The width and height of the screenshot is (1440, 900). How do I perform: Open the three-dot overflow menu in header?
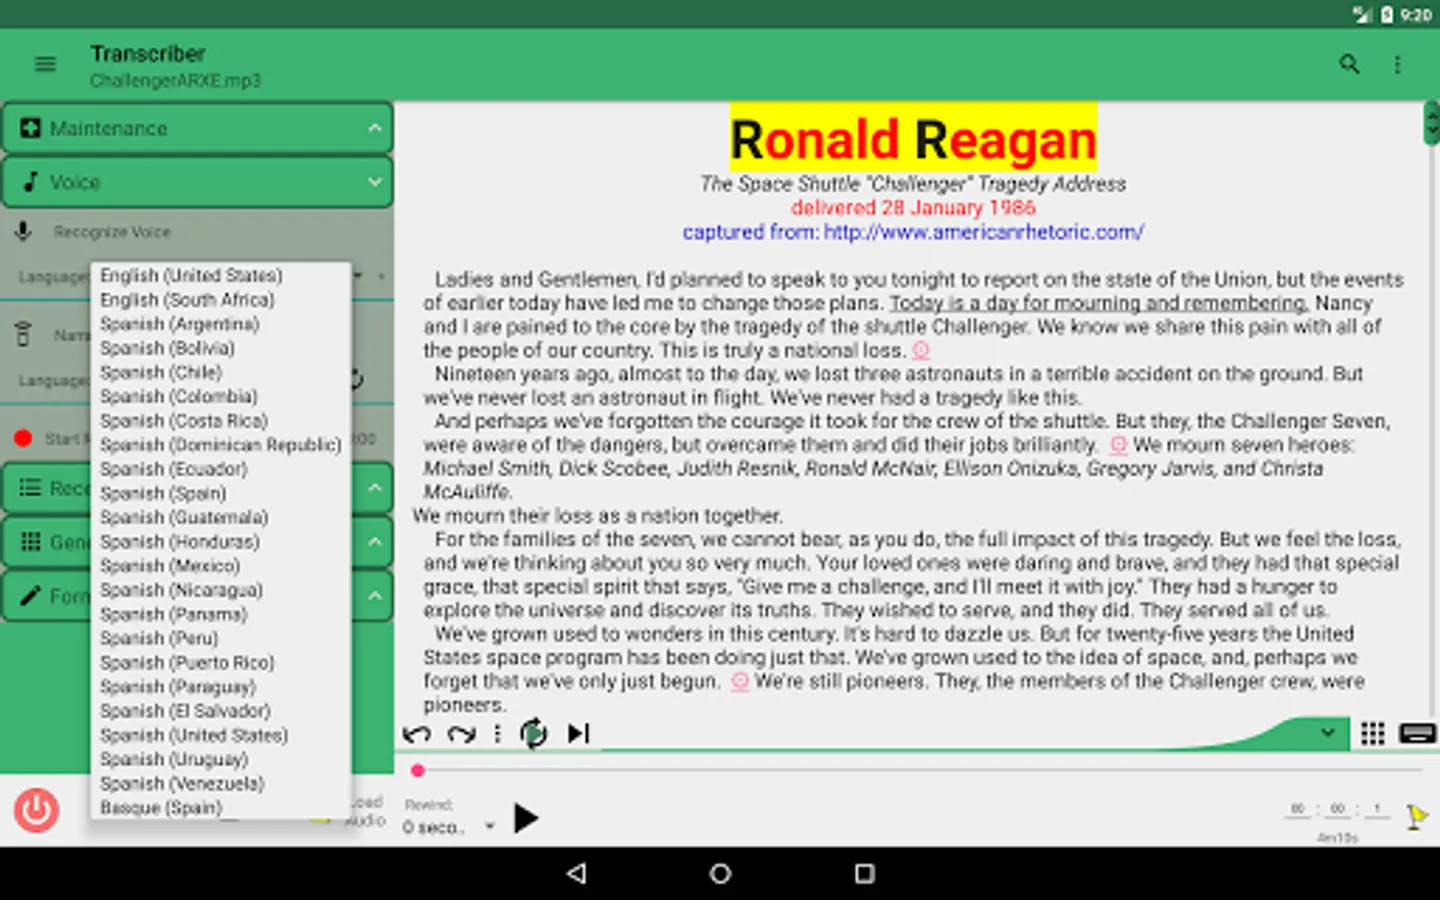pyautogui.click(x=1397, y=65)
